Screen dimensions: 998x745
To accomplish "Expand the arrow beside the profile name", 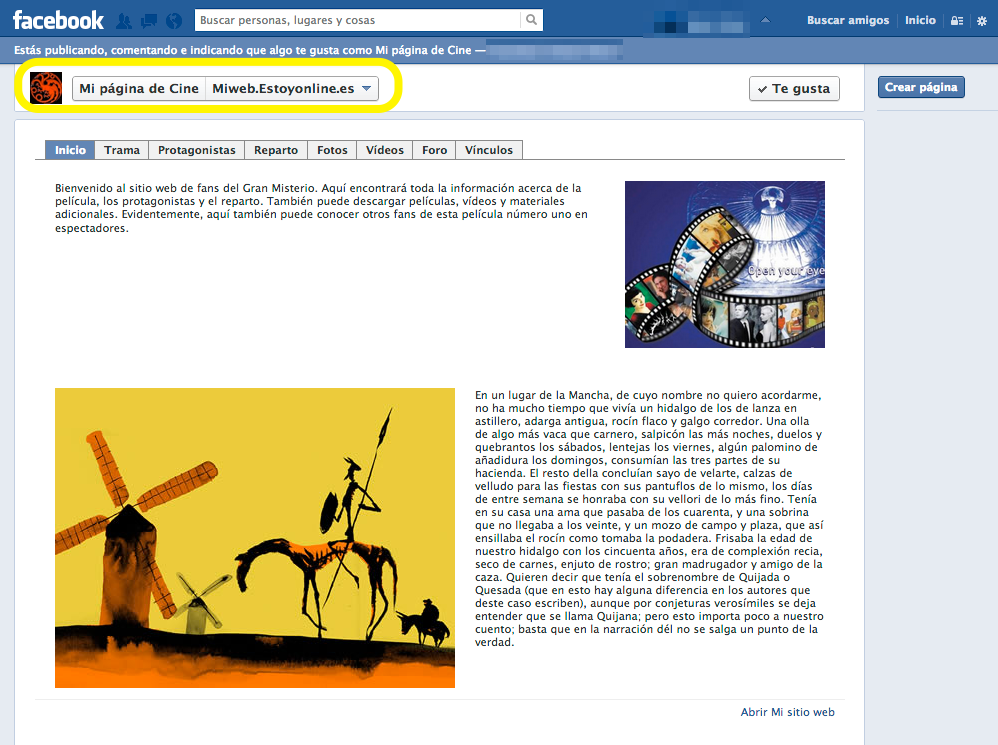I will tap(766, 20).
